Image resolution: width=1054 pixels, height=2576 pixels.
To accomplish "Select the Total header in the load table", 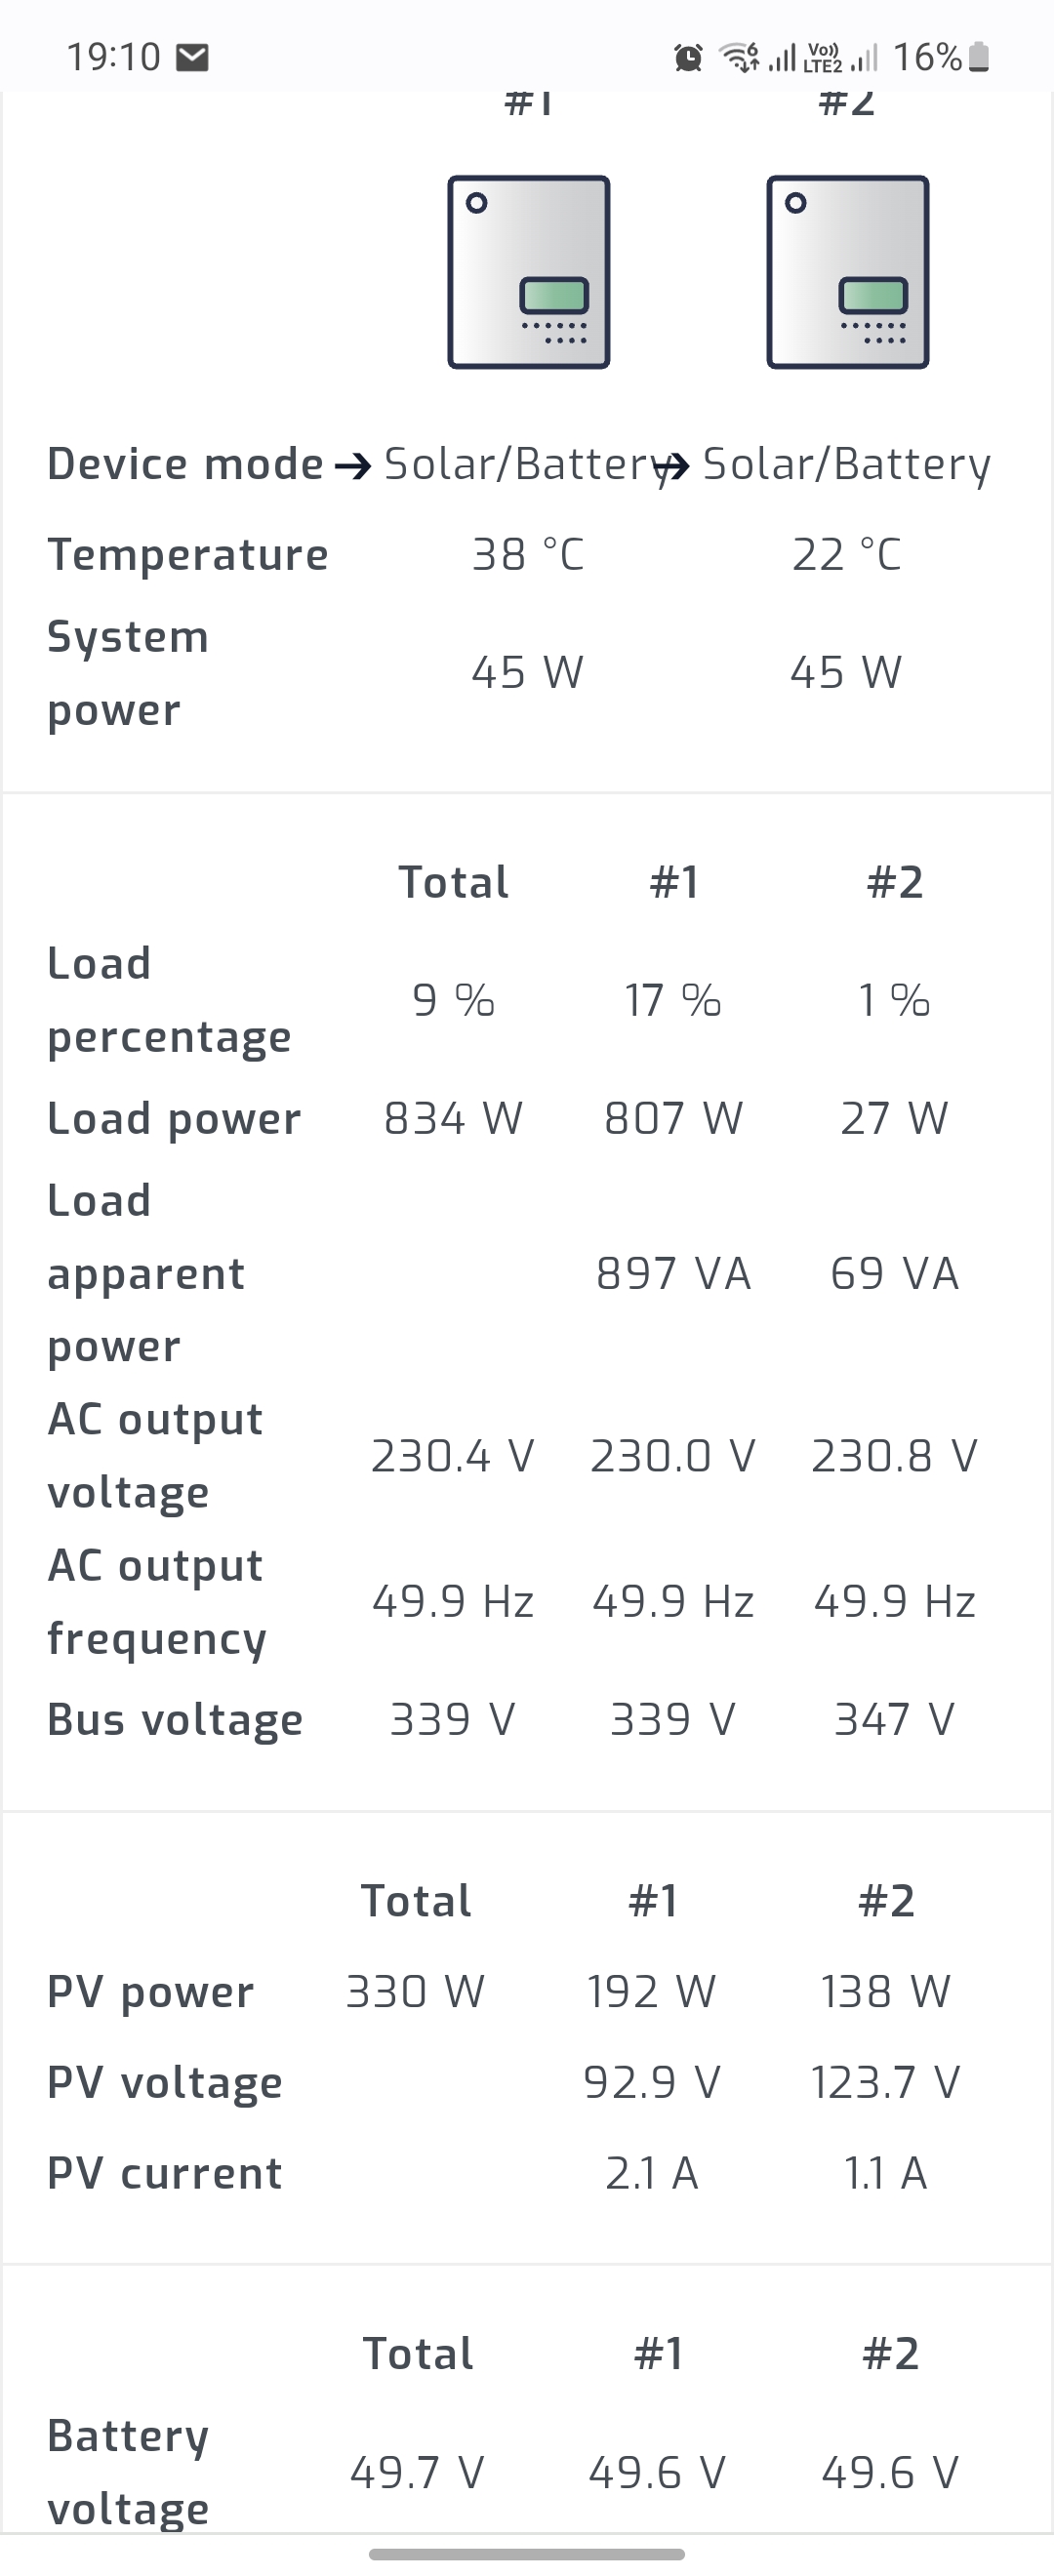I will pyautogui.click(x=453, y=883).
